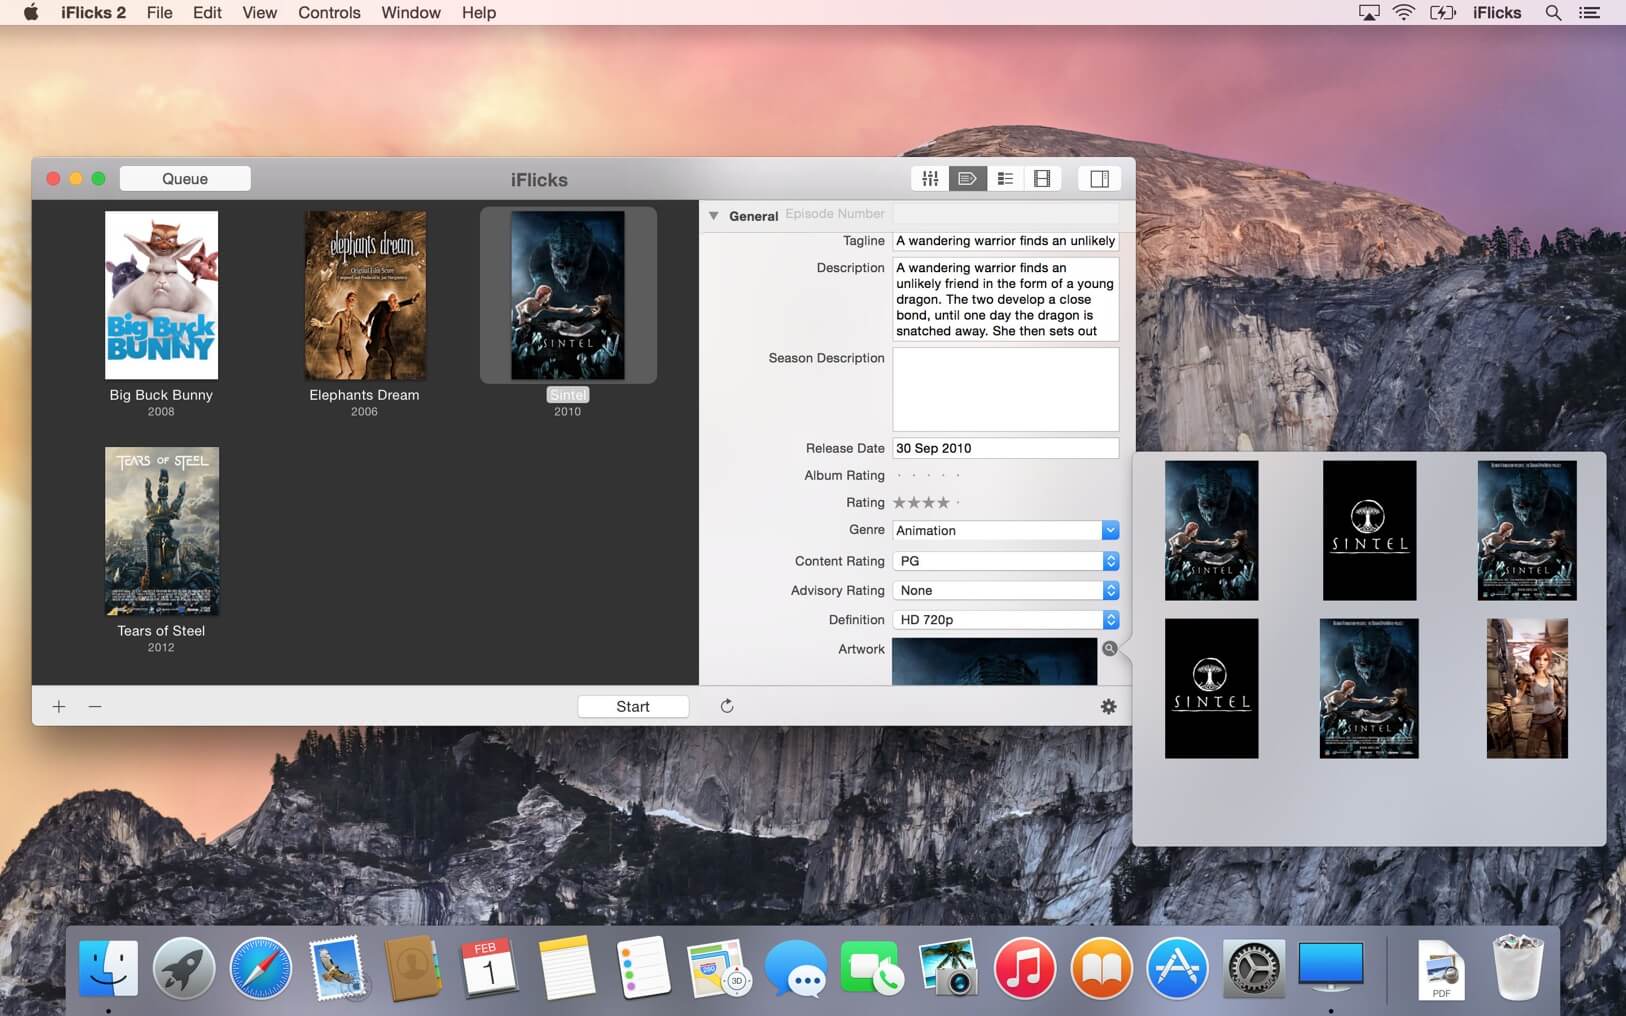Open the filmstrip chapters view icon
Screen dimensions: 1626x1016
coord(1042,179)
